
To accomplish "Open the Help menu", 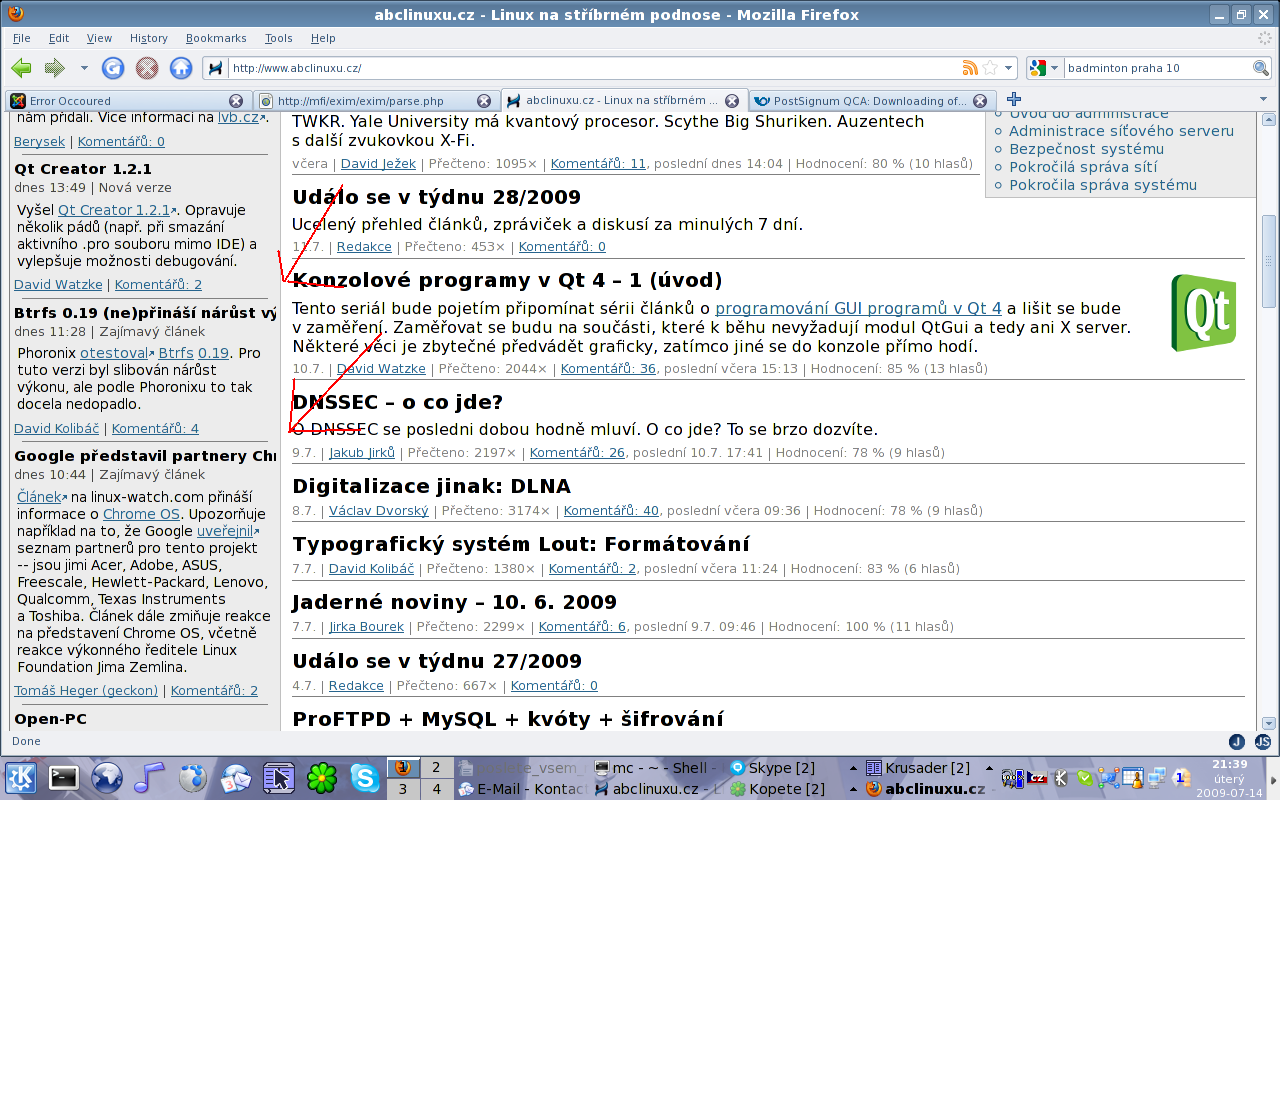I will (323, 38).
